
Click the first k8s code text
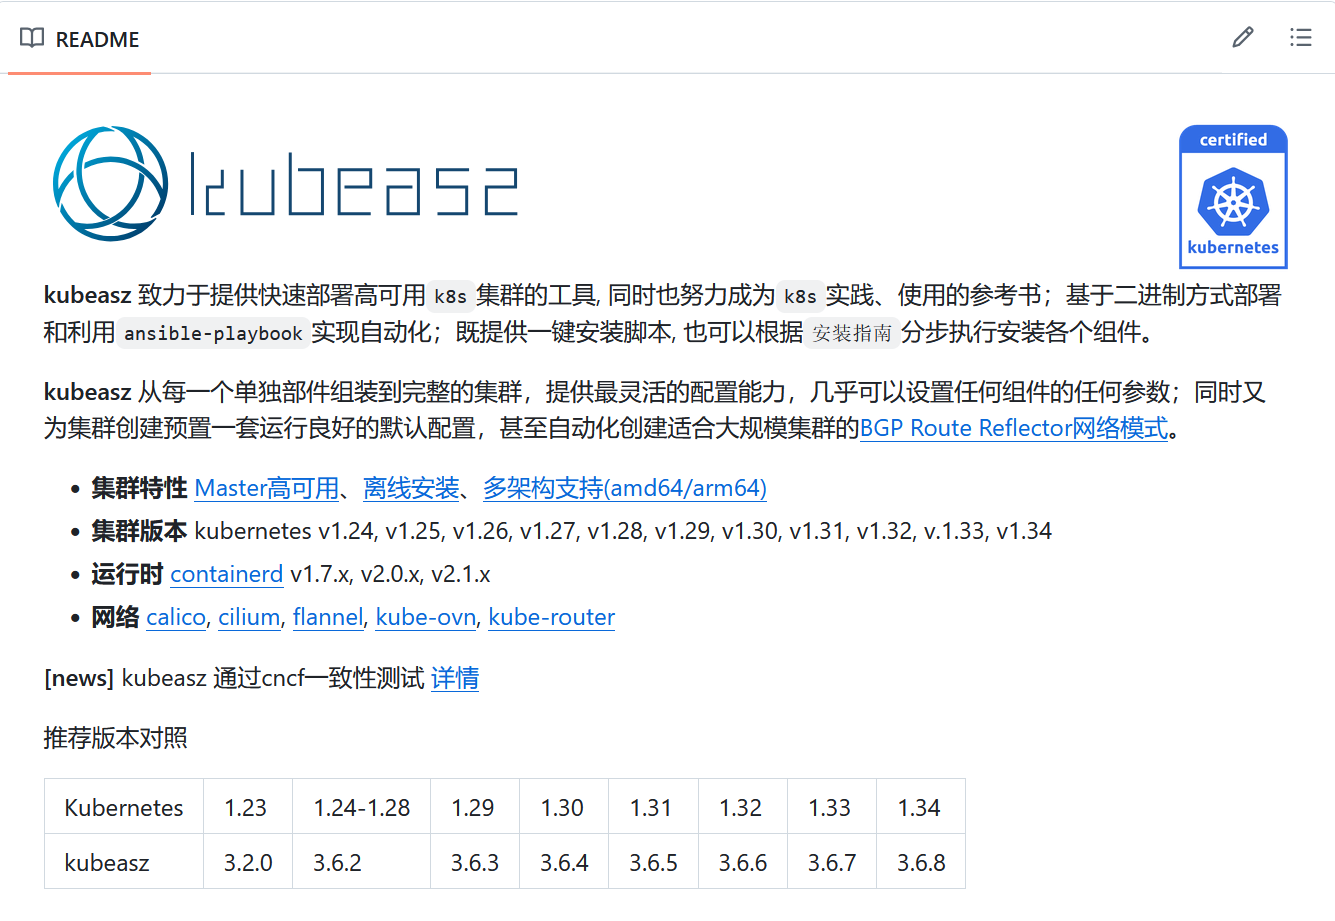[x=450, y=296]
